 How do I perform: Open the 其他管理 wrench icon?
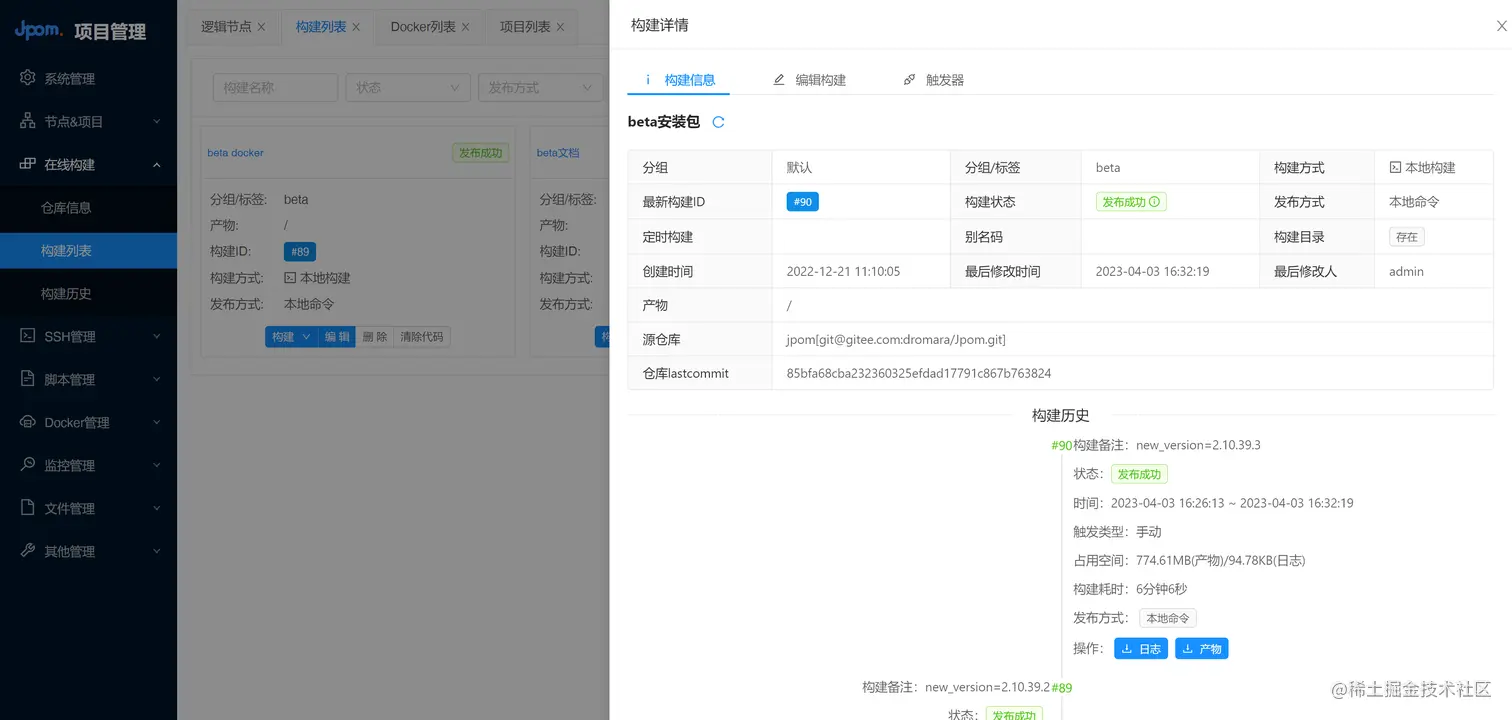28,550
